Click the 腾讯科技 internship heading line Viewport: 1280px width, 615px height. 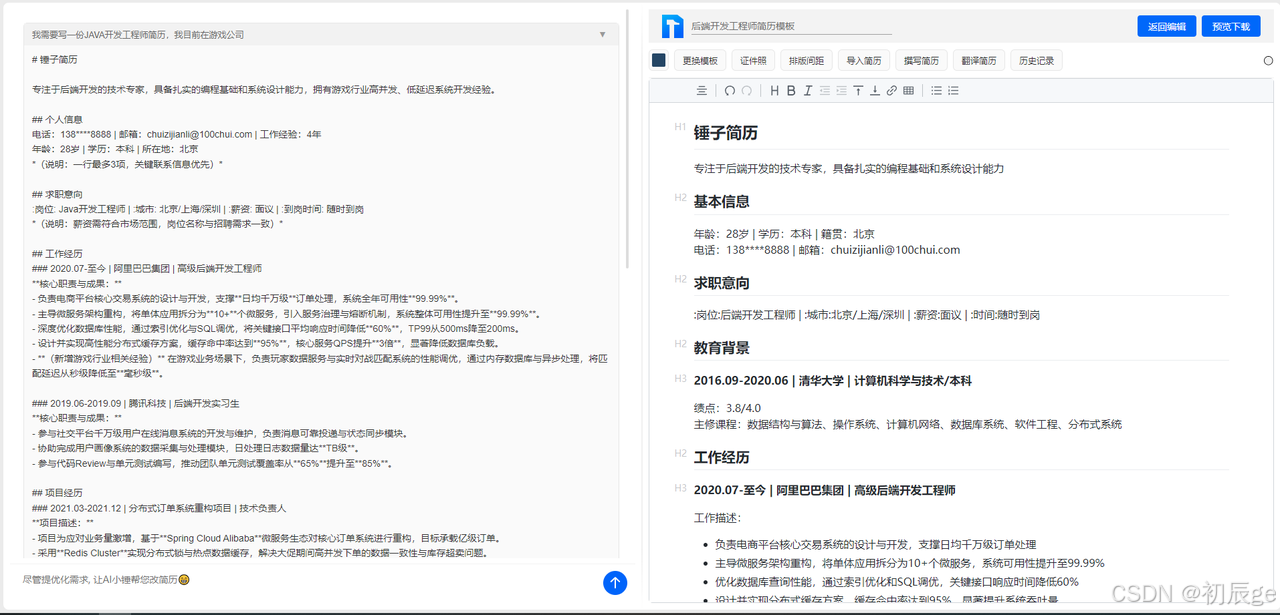(x=135, y=403)
